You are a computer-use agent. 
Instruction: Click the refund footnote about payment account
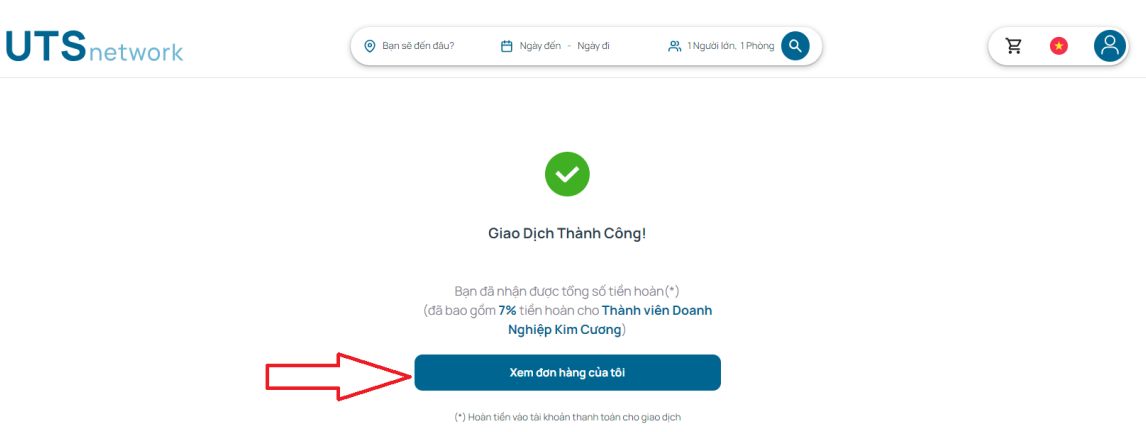coord(567,417)
